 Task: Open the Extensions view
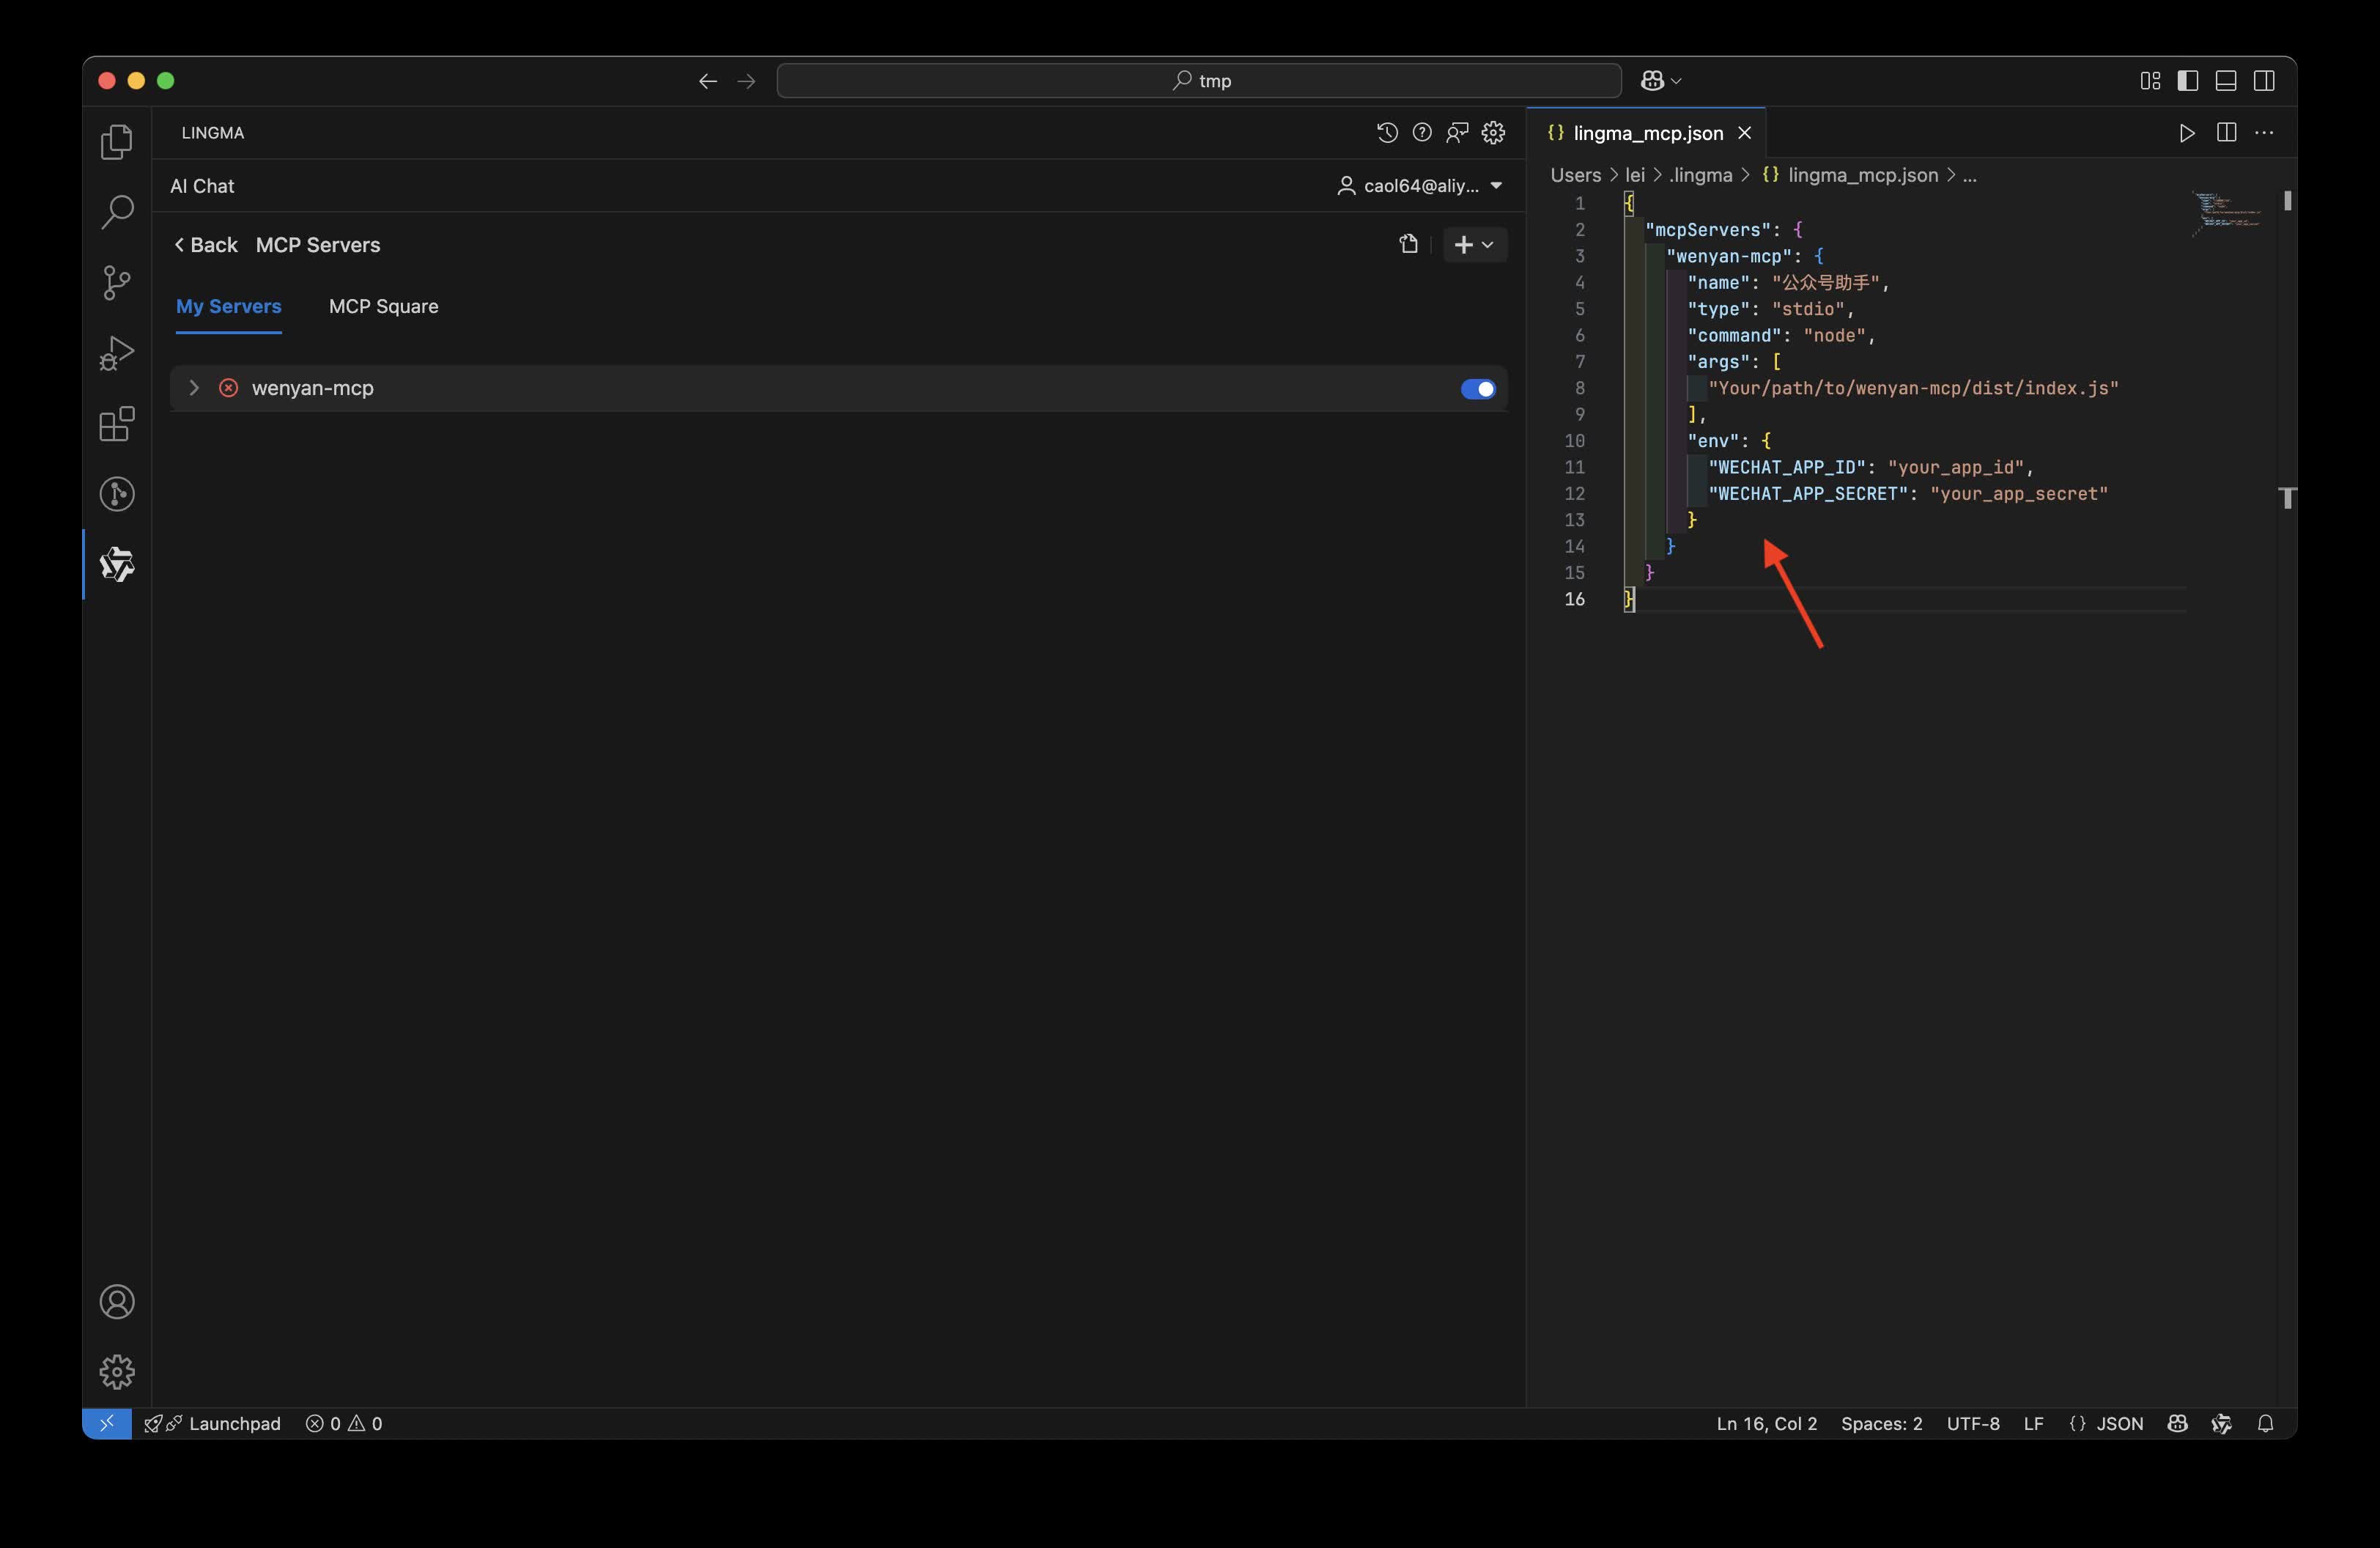pos(117,424)
